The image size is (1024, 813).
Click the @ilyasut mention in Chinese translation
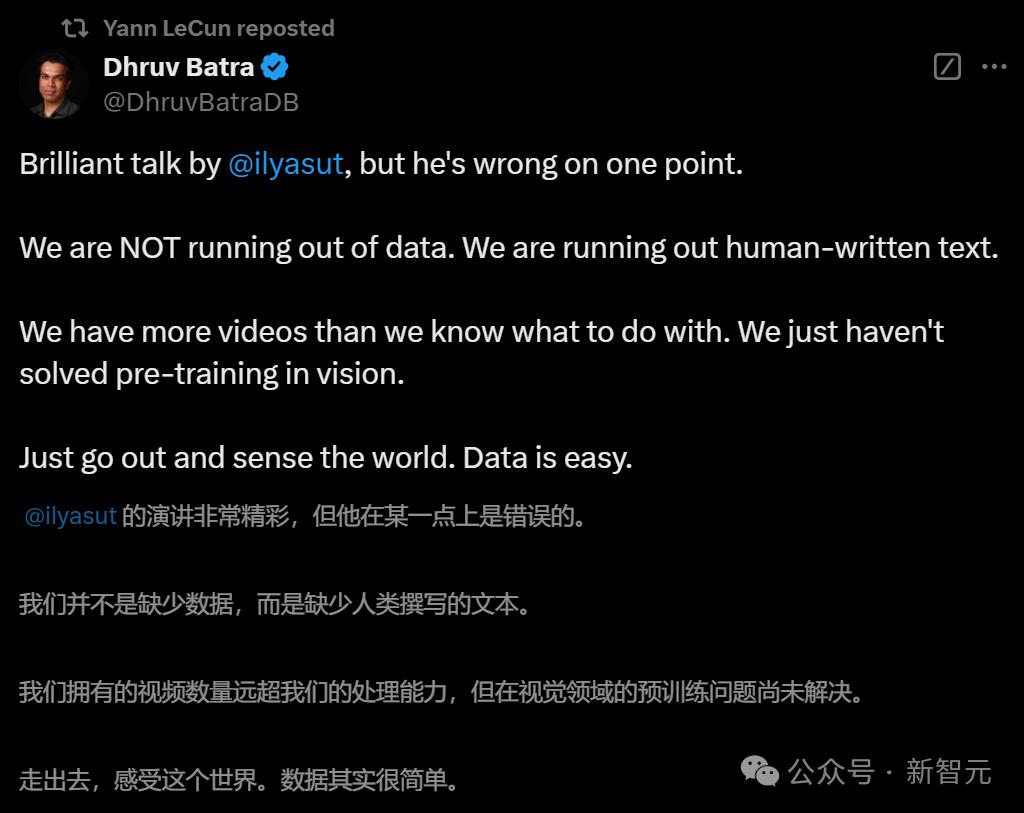(70, 517)
